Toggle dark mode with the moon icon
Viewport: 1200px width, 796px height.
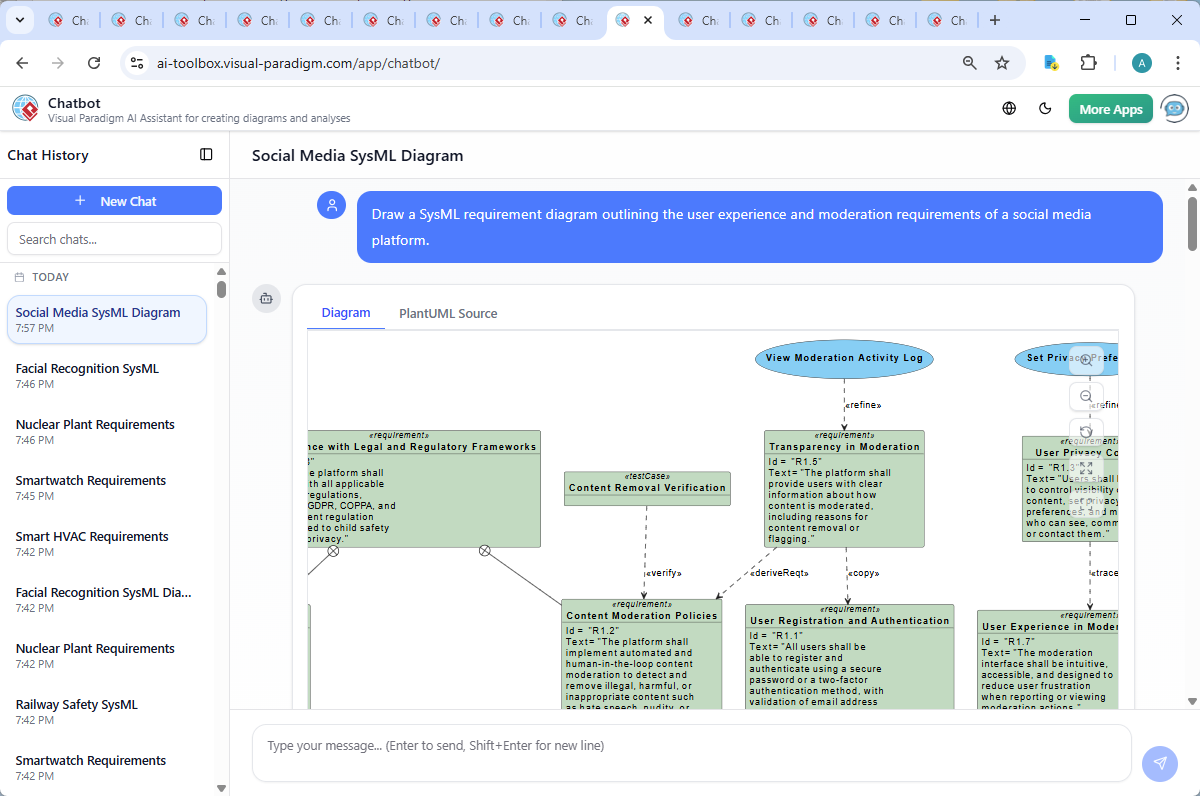pyautogui.click(x=1045, y=108)
